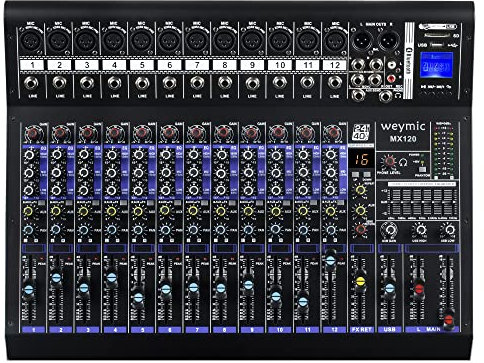Click the yellow FX RET fader cap
This screenshot has width=484, height=363.
tap(360, 282)
